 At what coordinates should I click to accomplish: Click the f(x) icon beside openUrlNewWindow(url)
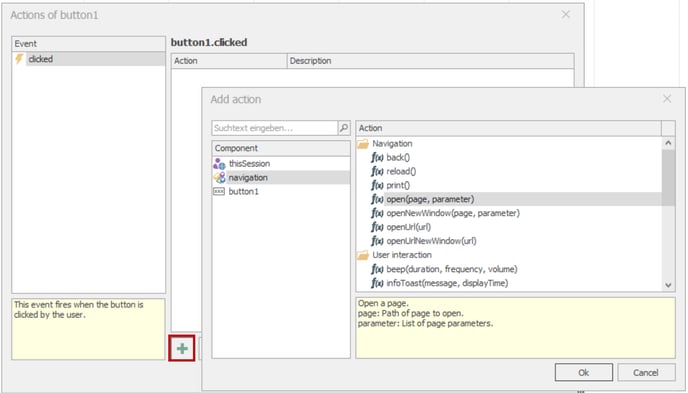(x=377, y=241)
